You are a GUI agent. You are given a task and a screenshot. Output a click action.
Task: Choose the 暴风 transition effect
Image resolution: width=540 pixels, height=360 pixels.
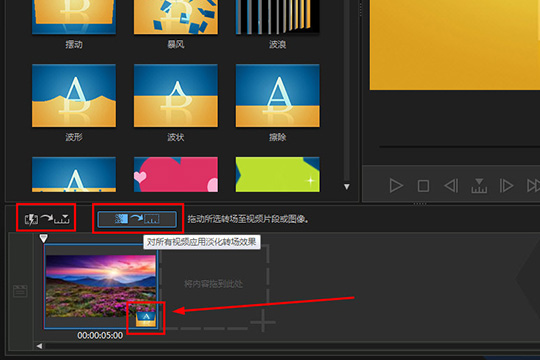(176, 17)
